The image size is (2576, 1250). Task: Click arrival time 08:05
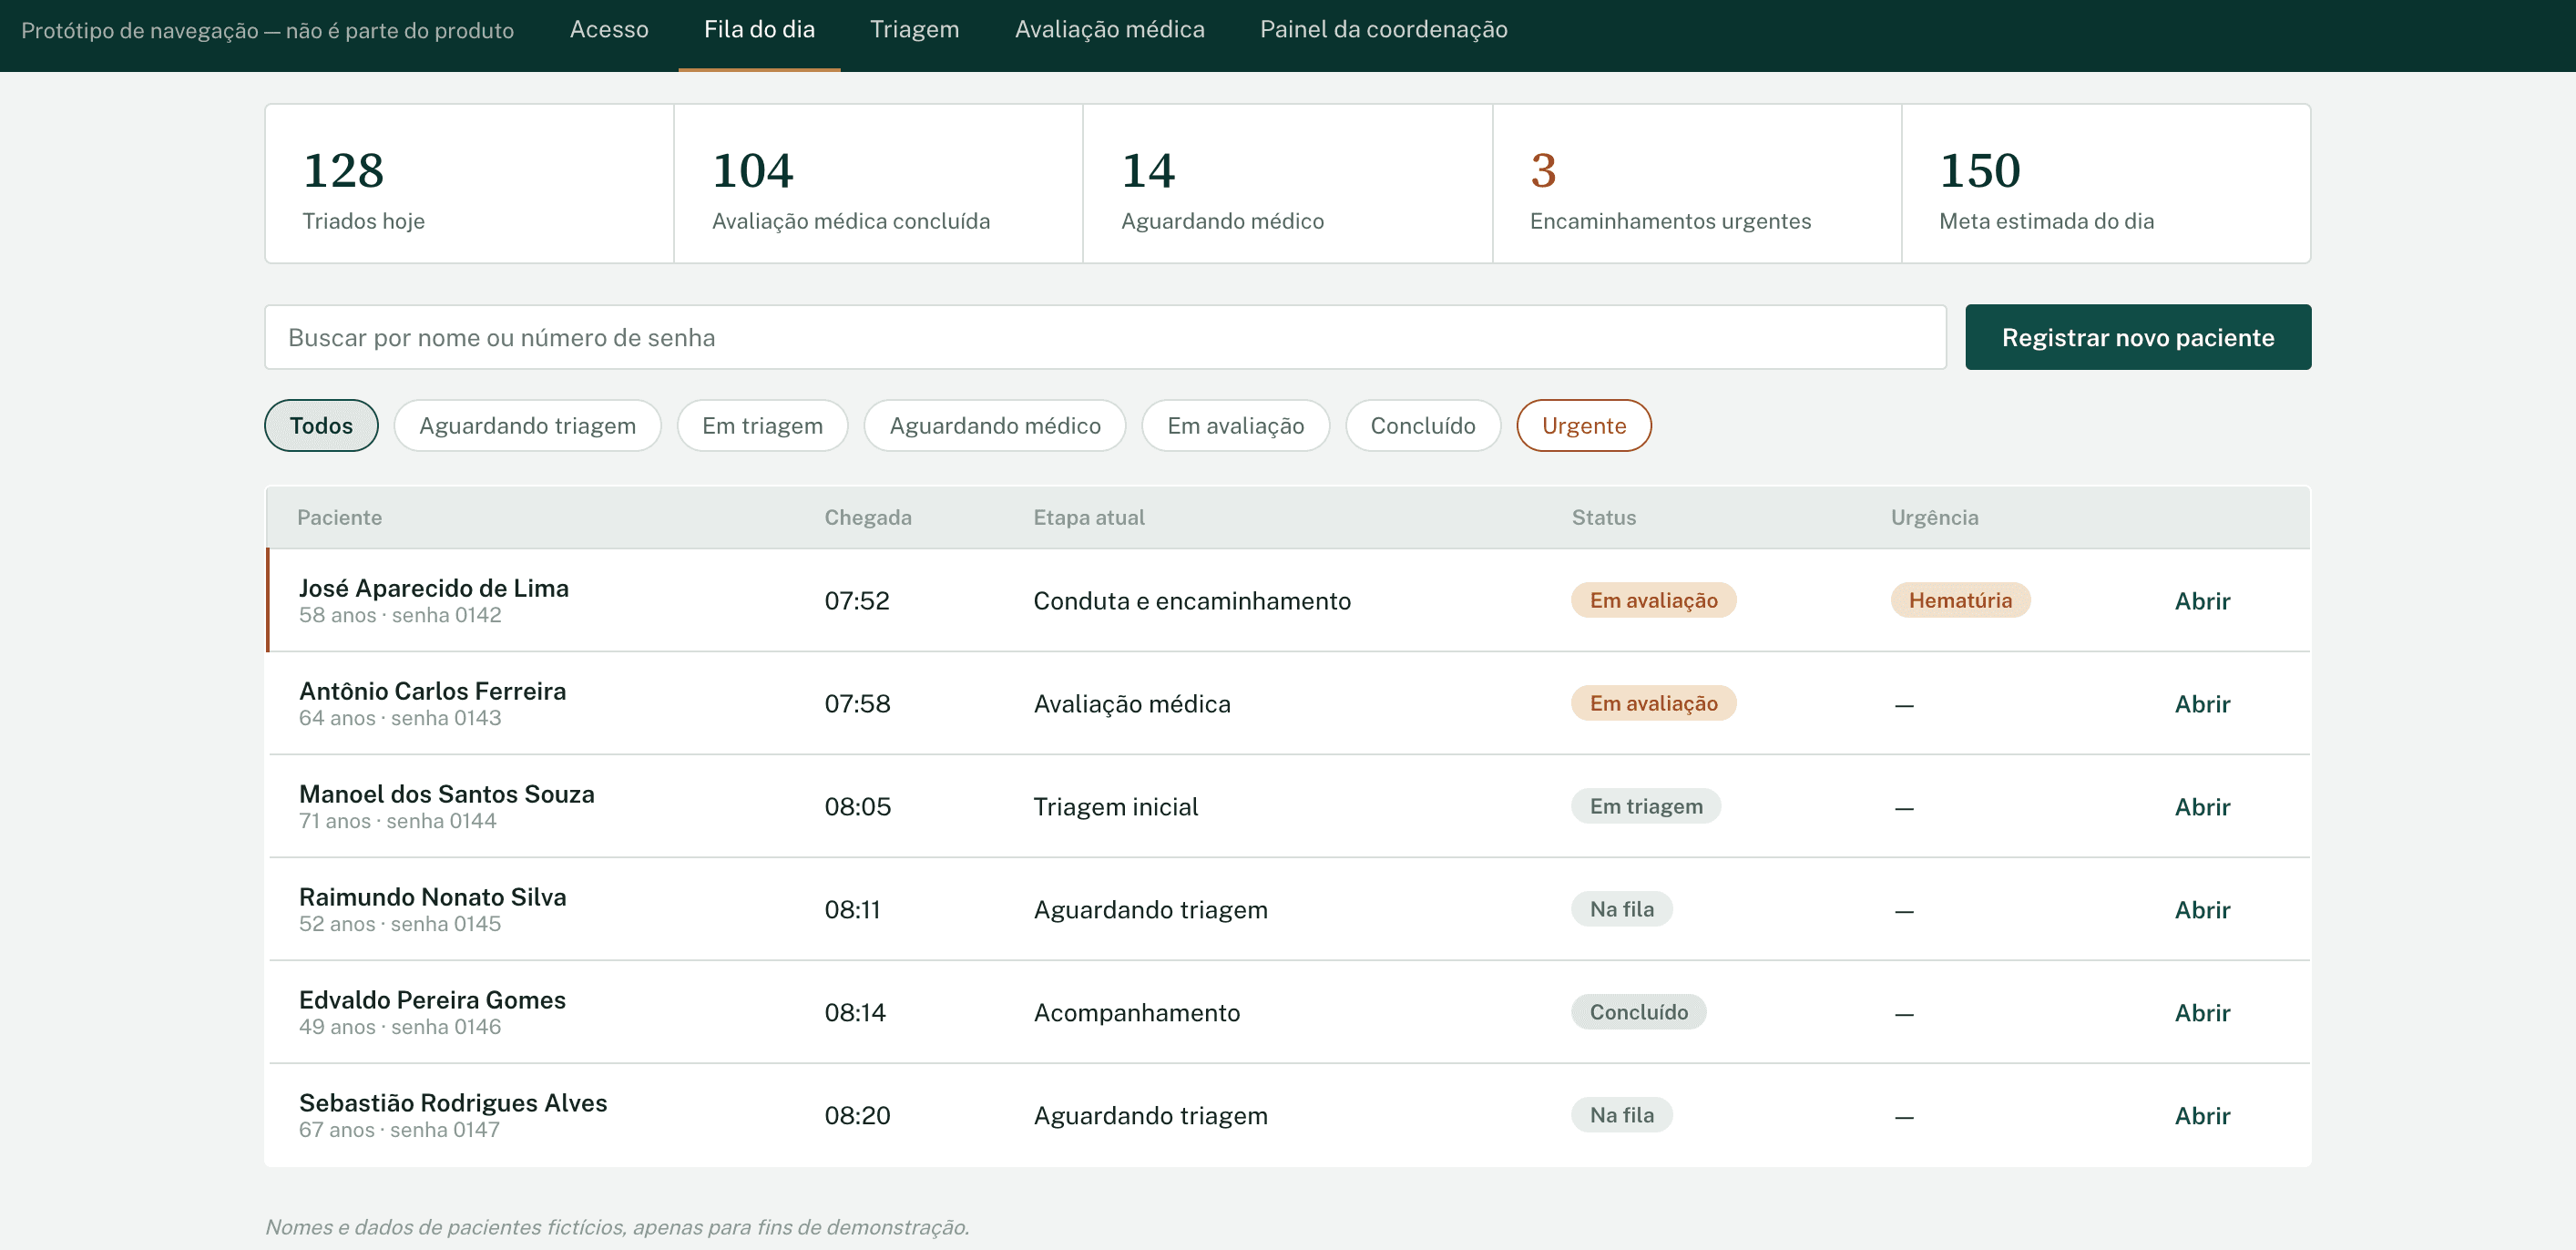857,806
